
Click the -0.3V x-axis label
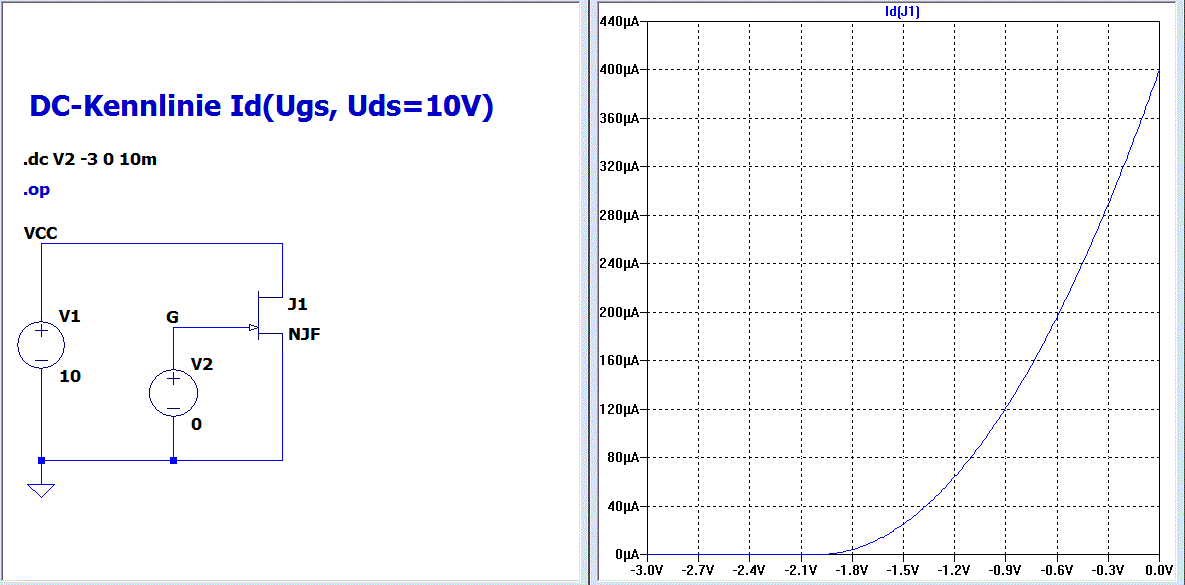[x=1108, y=568]
